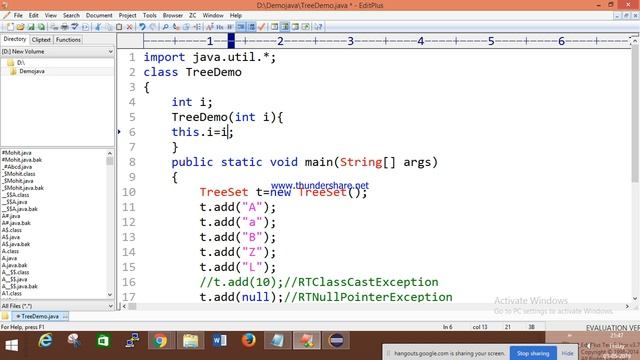This screenshot has height=360, width=640.
Task: Click the Save All toolbar icon
Action: (x=41, y=27)
